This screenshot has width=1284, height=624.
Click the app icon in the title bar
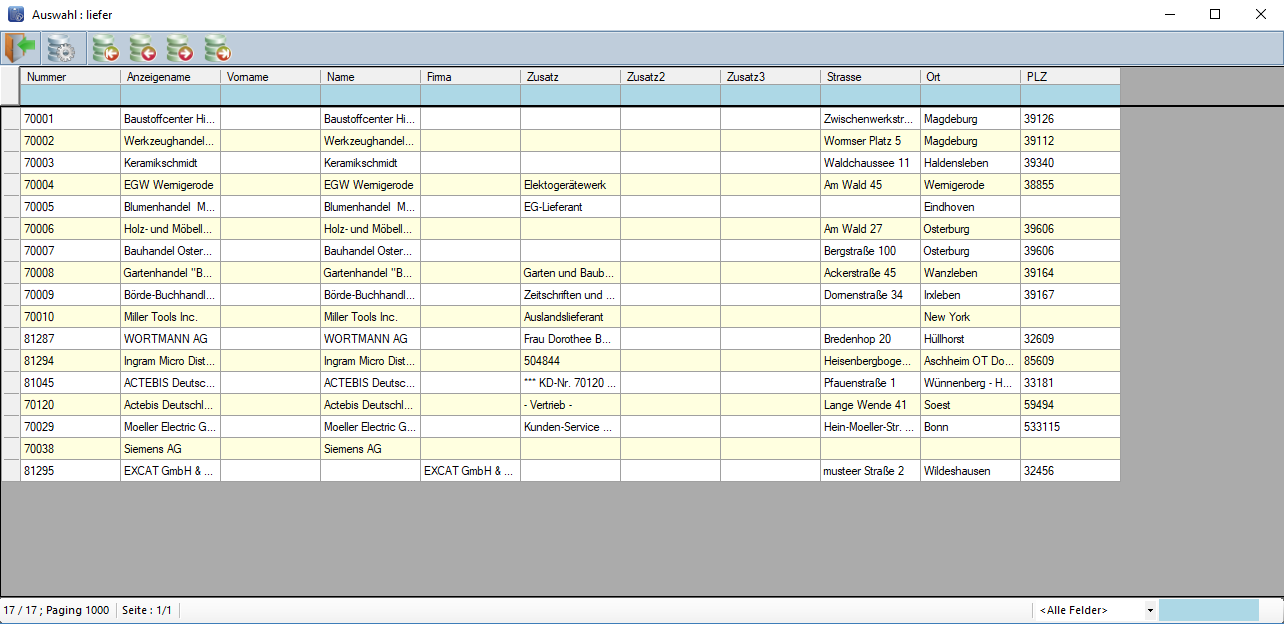tap(16, 15)
